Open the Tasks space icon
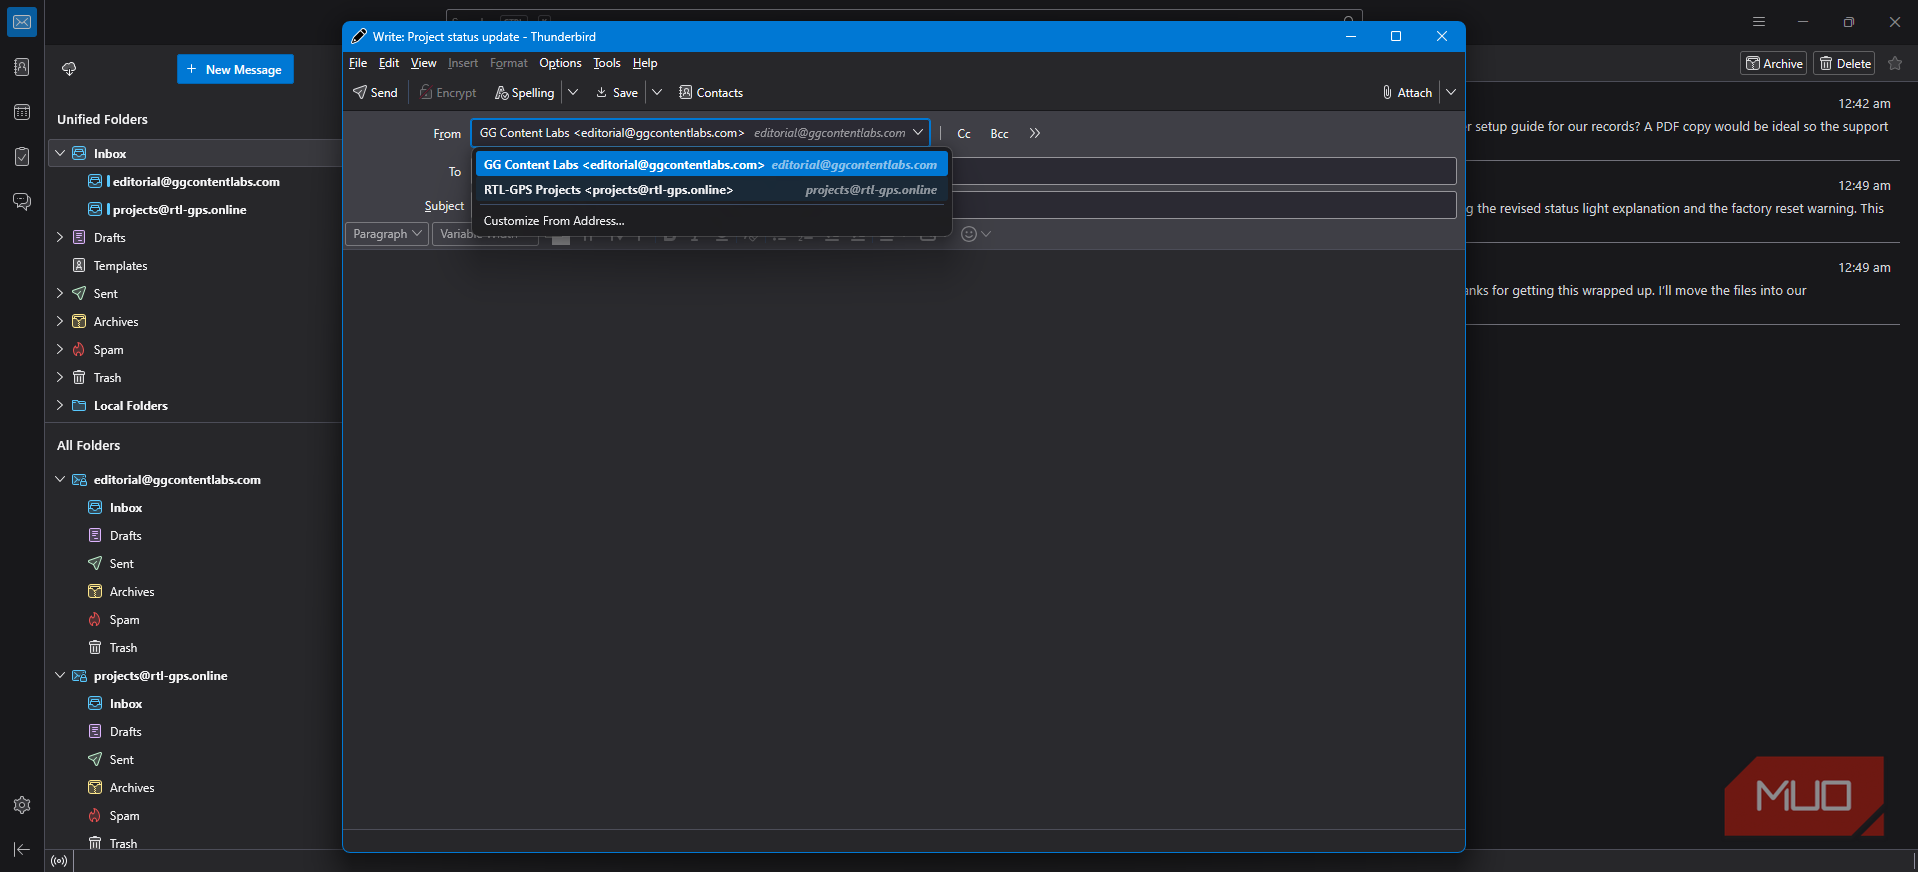This screenshot has width=1918, height=872. pos(22,157)
